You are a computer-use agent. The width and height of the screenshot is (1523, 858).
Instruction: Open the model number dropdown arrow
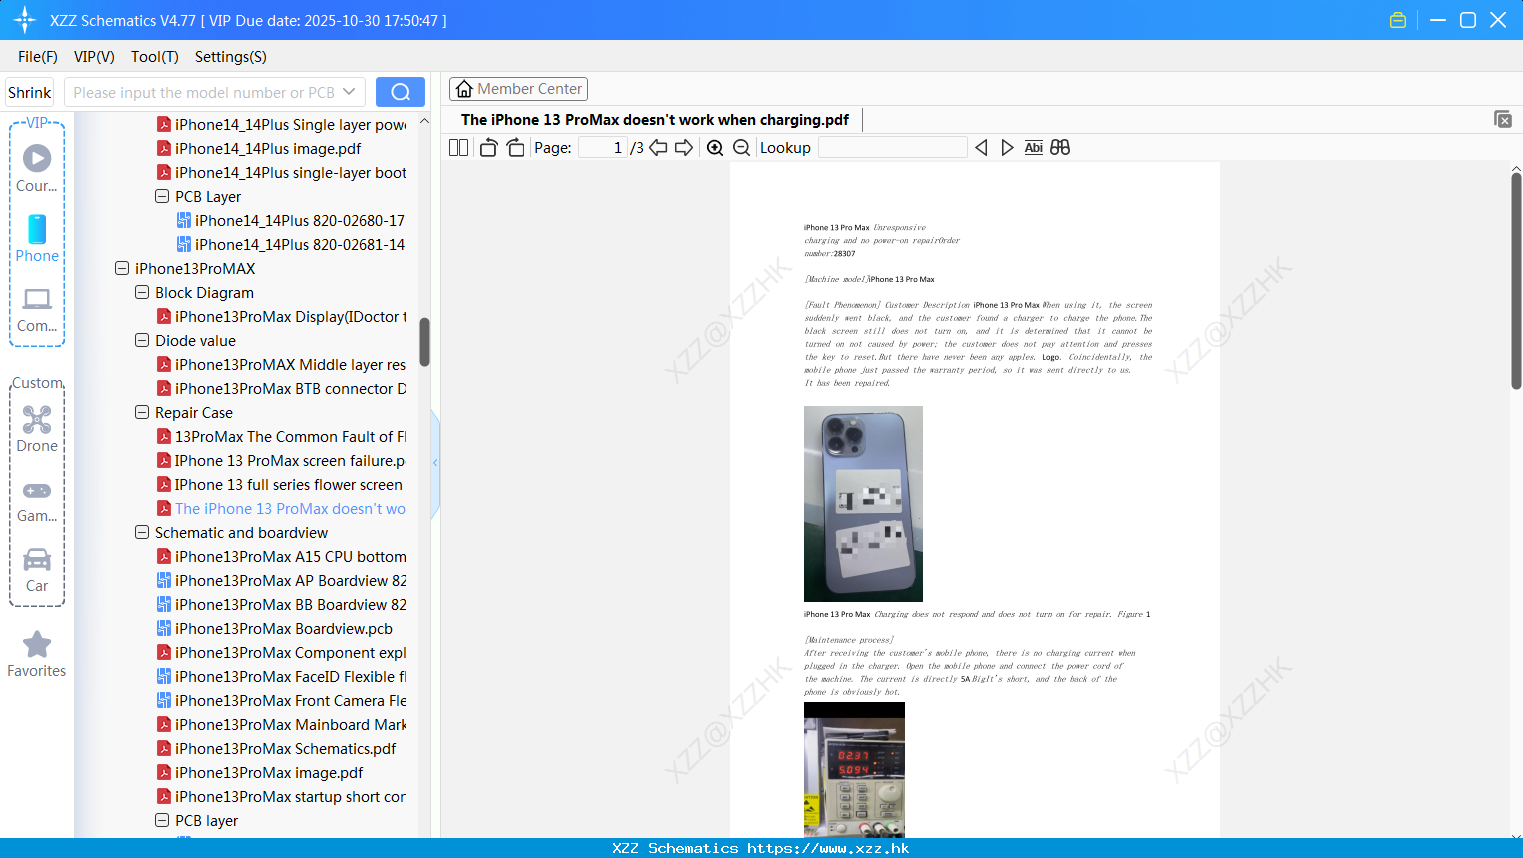[349, 92]
